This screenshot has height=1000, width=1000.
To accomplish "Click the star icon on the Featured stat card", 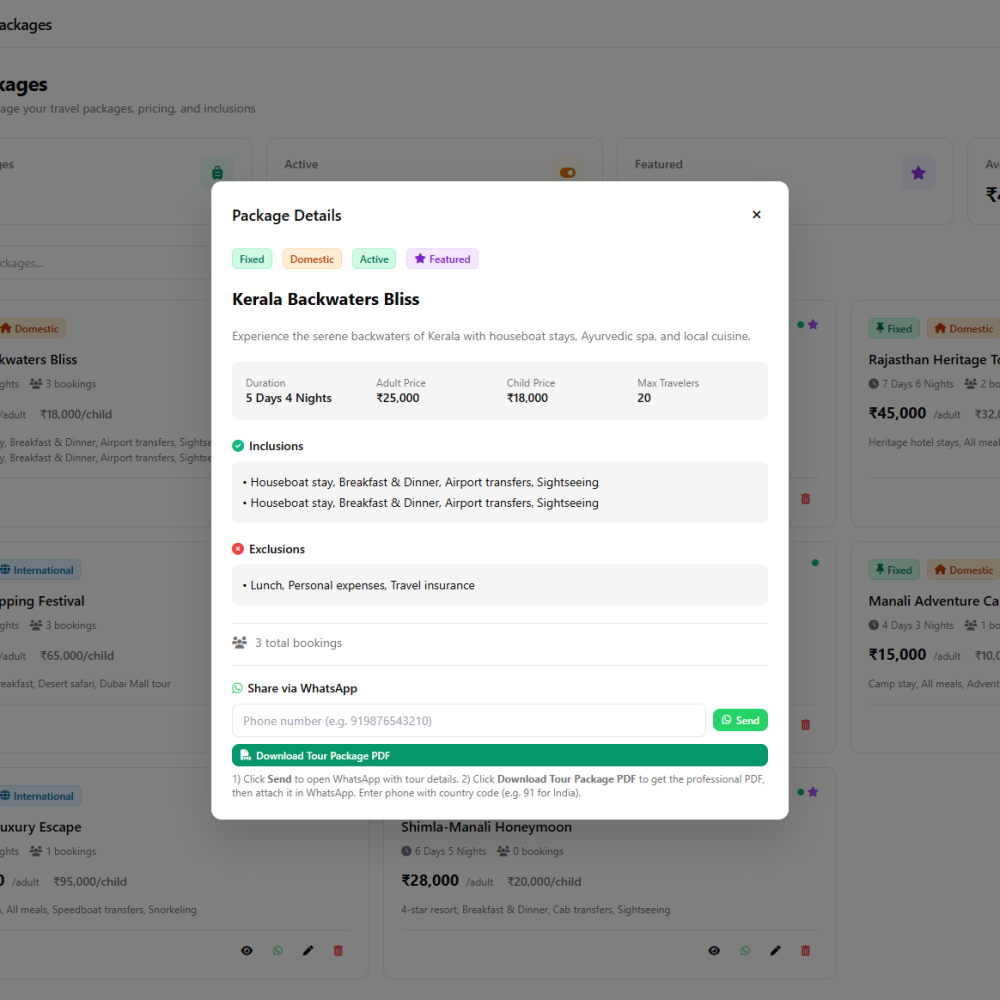I will click(918, 173).
